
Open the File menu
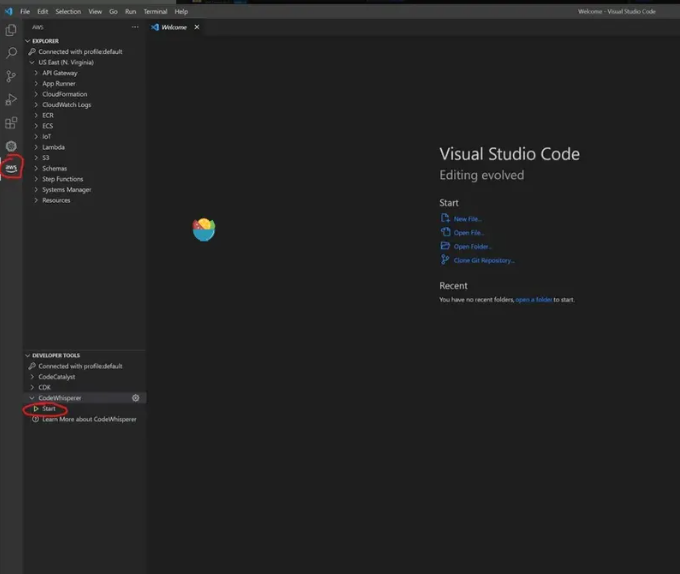click(25, 12)
